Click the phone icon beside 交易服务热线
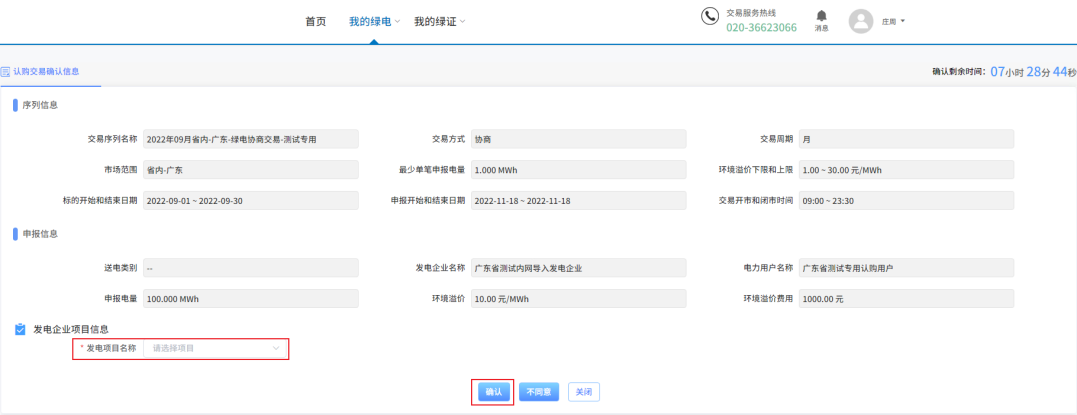 [x=710, y=16]
